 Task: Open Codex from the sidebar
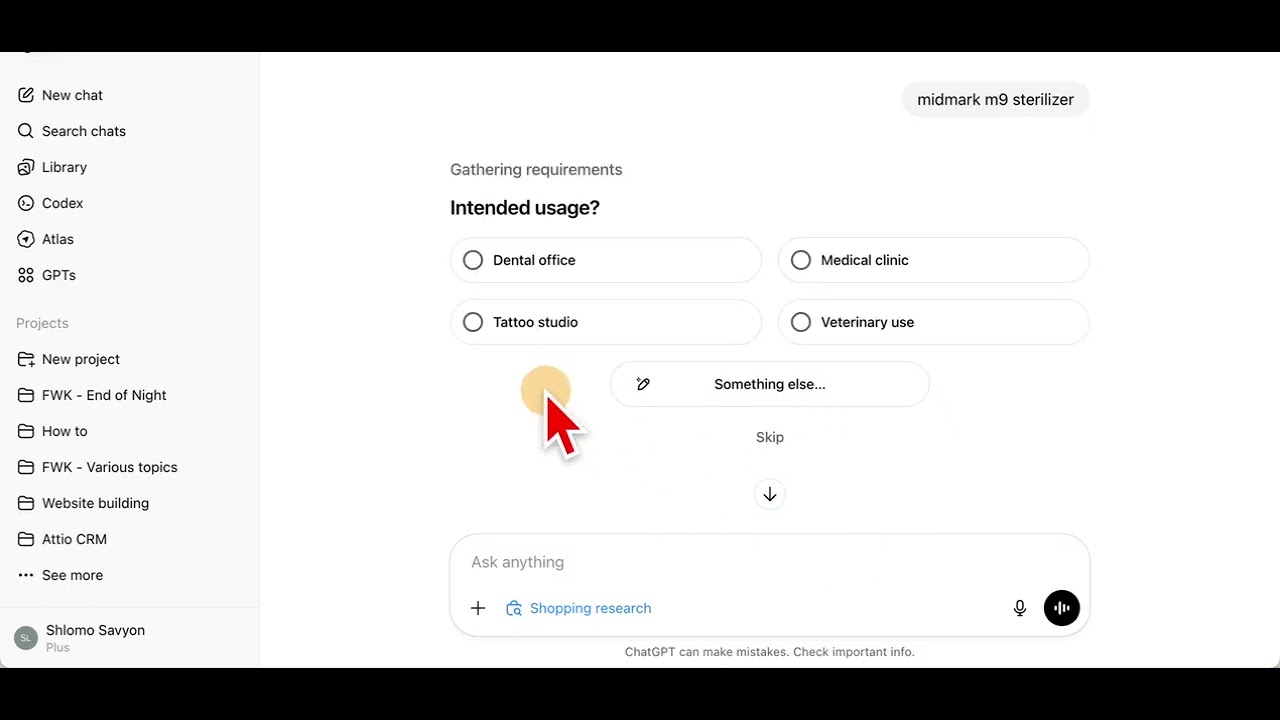[x=62, y=203]
